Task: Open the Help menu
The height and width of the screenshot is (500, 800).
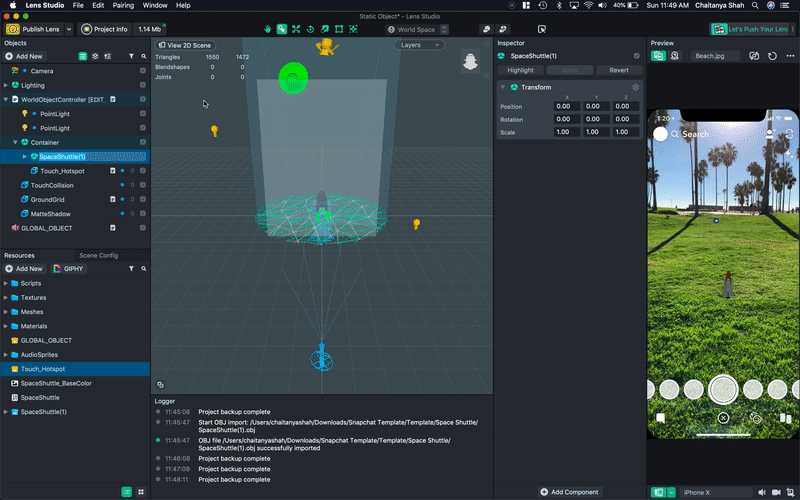Action: [x=183, y=5]
